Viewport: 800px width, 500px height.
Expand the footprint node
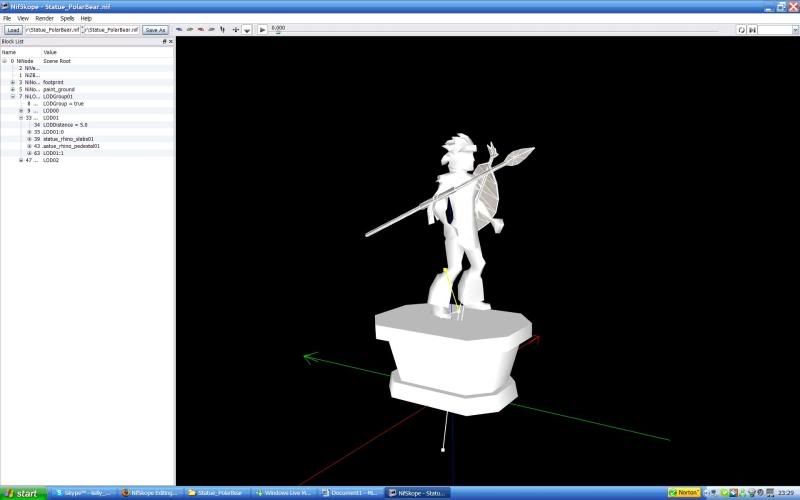(x=12, y=82)
